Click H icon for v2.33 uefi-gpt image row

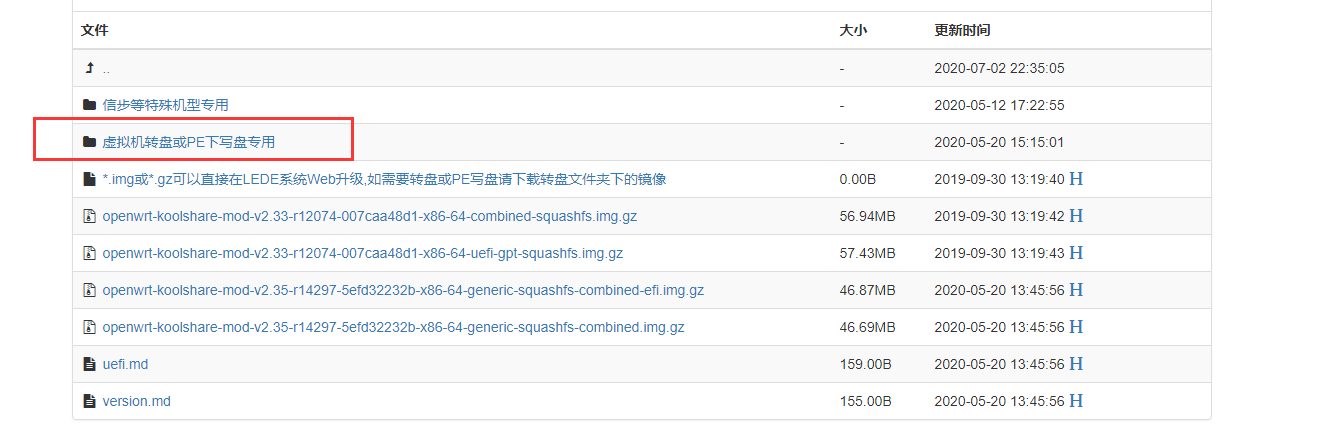[x=1076, y=253]
